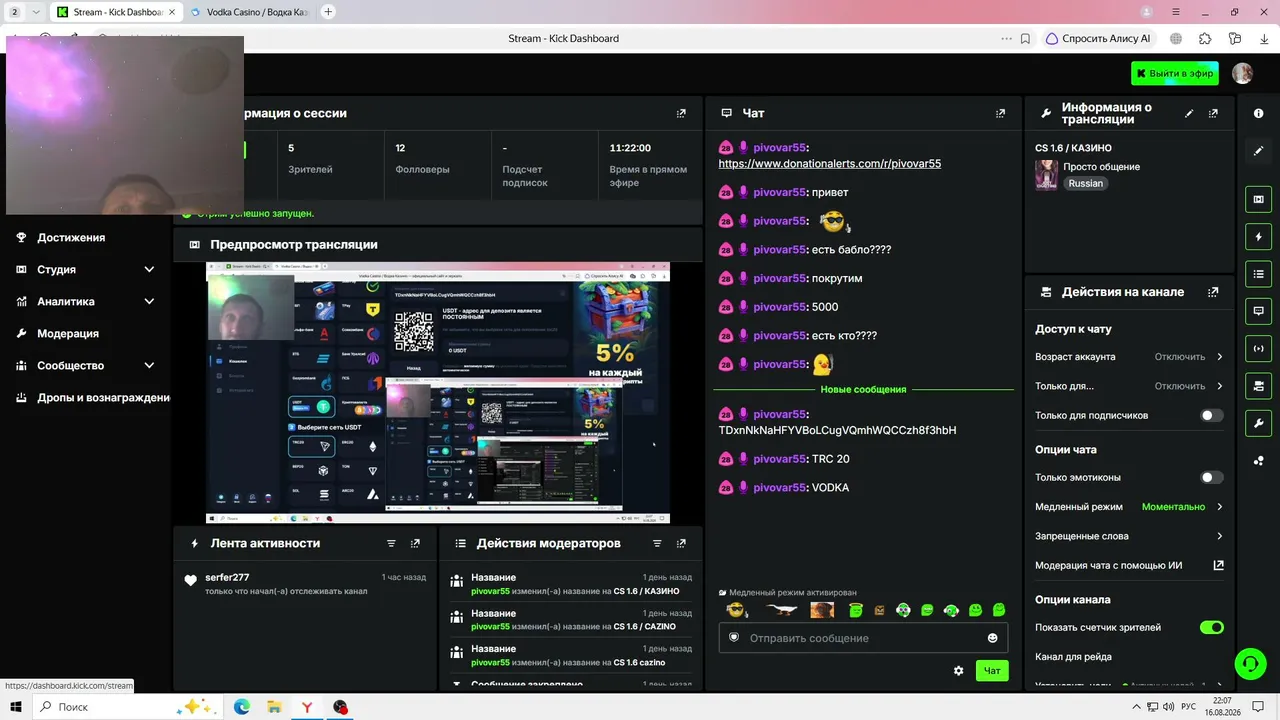Open chat settings gear beside the Чат button
Image resolution: width=1280 pixels, height=720 pixels.
click(958, 671)
